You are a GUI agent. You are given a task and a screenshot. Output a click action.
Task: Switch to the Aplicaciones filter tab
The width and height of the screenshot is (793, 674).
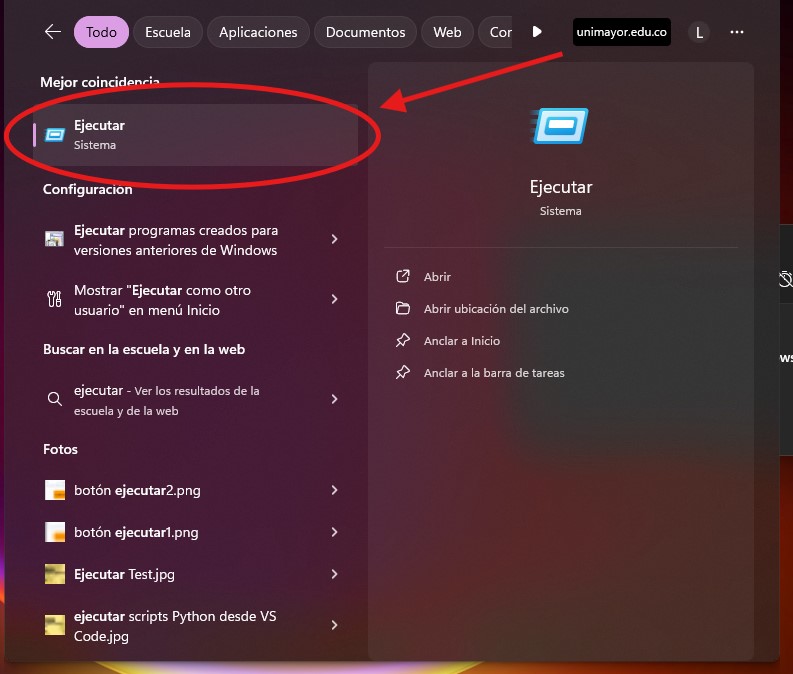(x=258, y=32)
